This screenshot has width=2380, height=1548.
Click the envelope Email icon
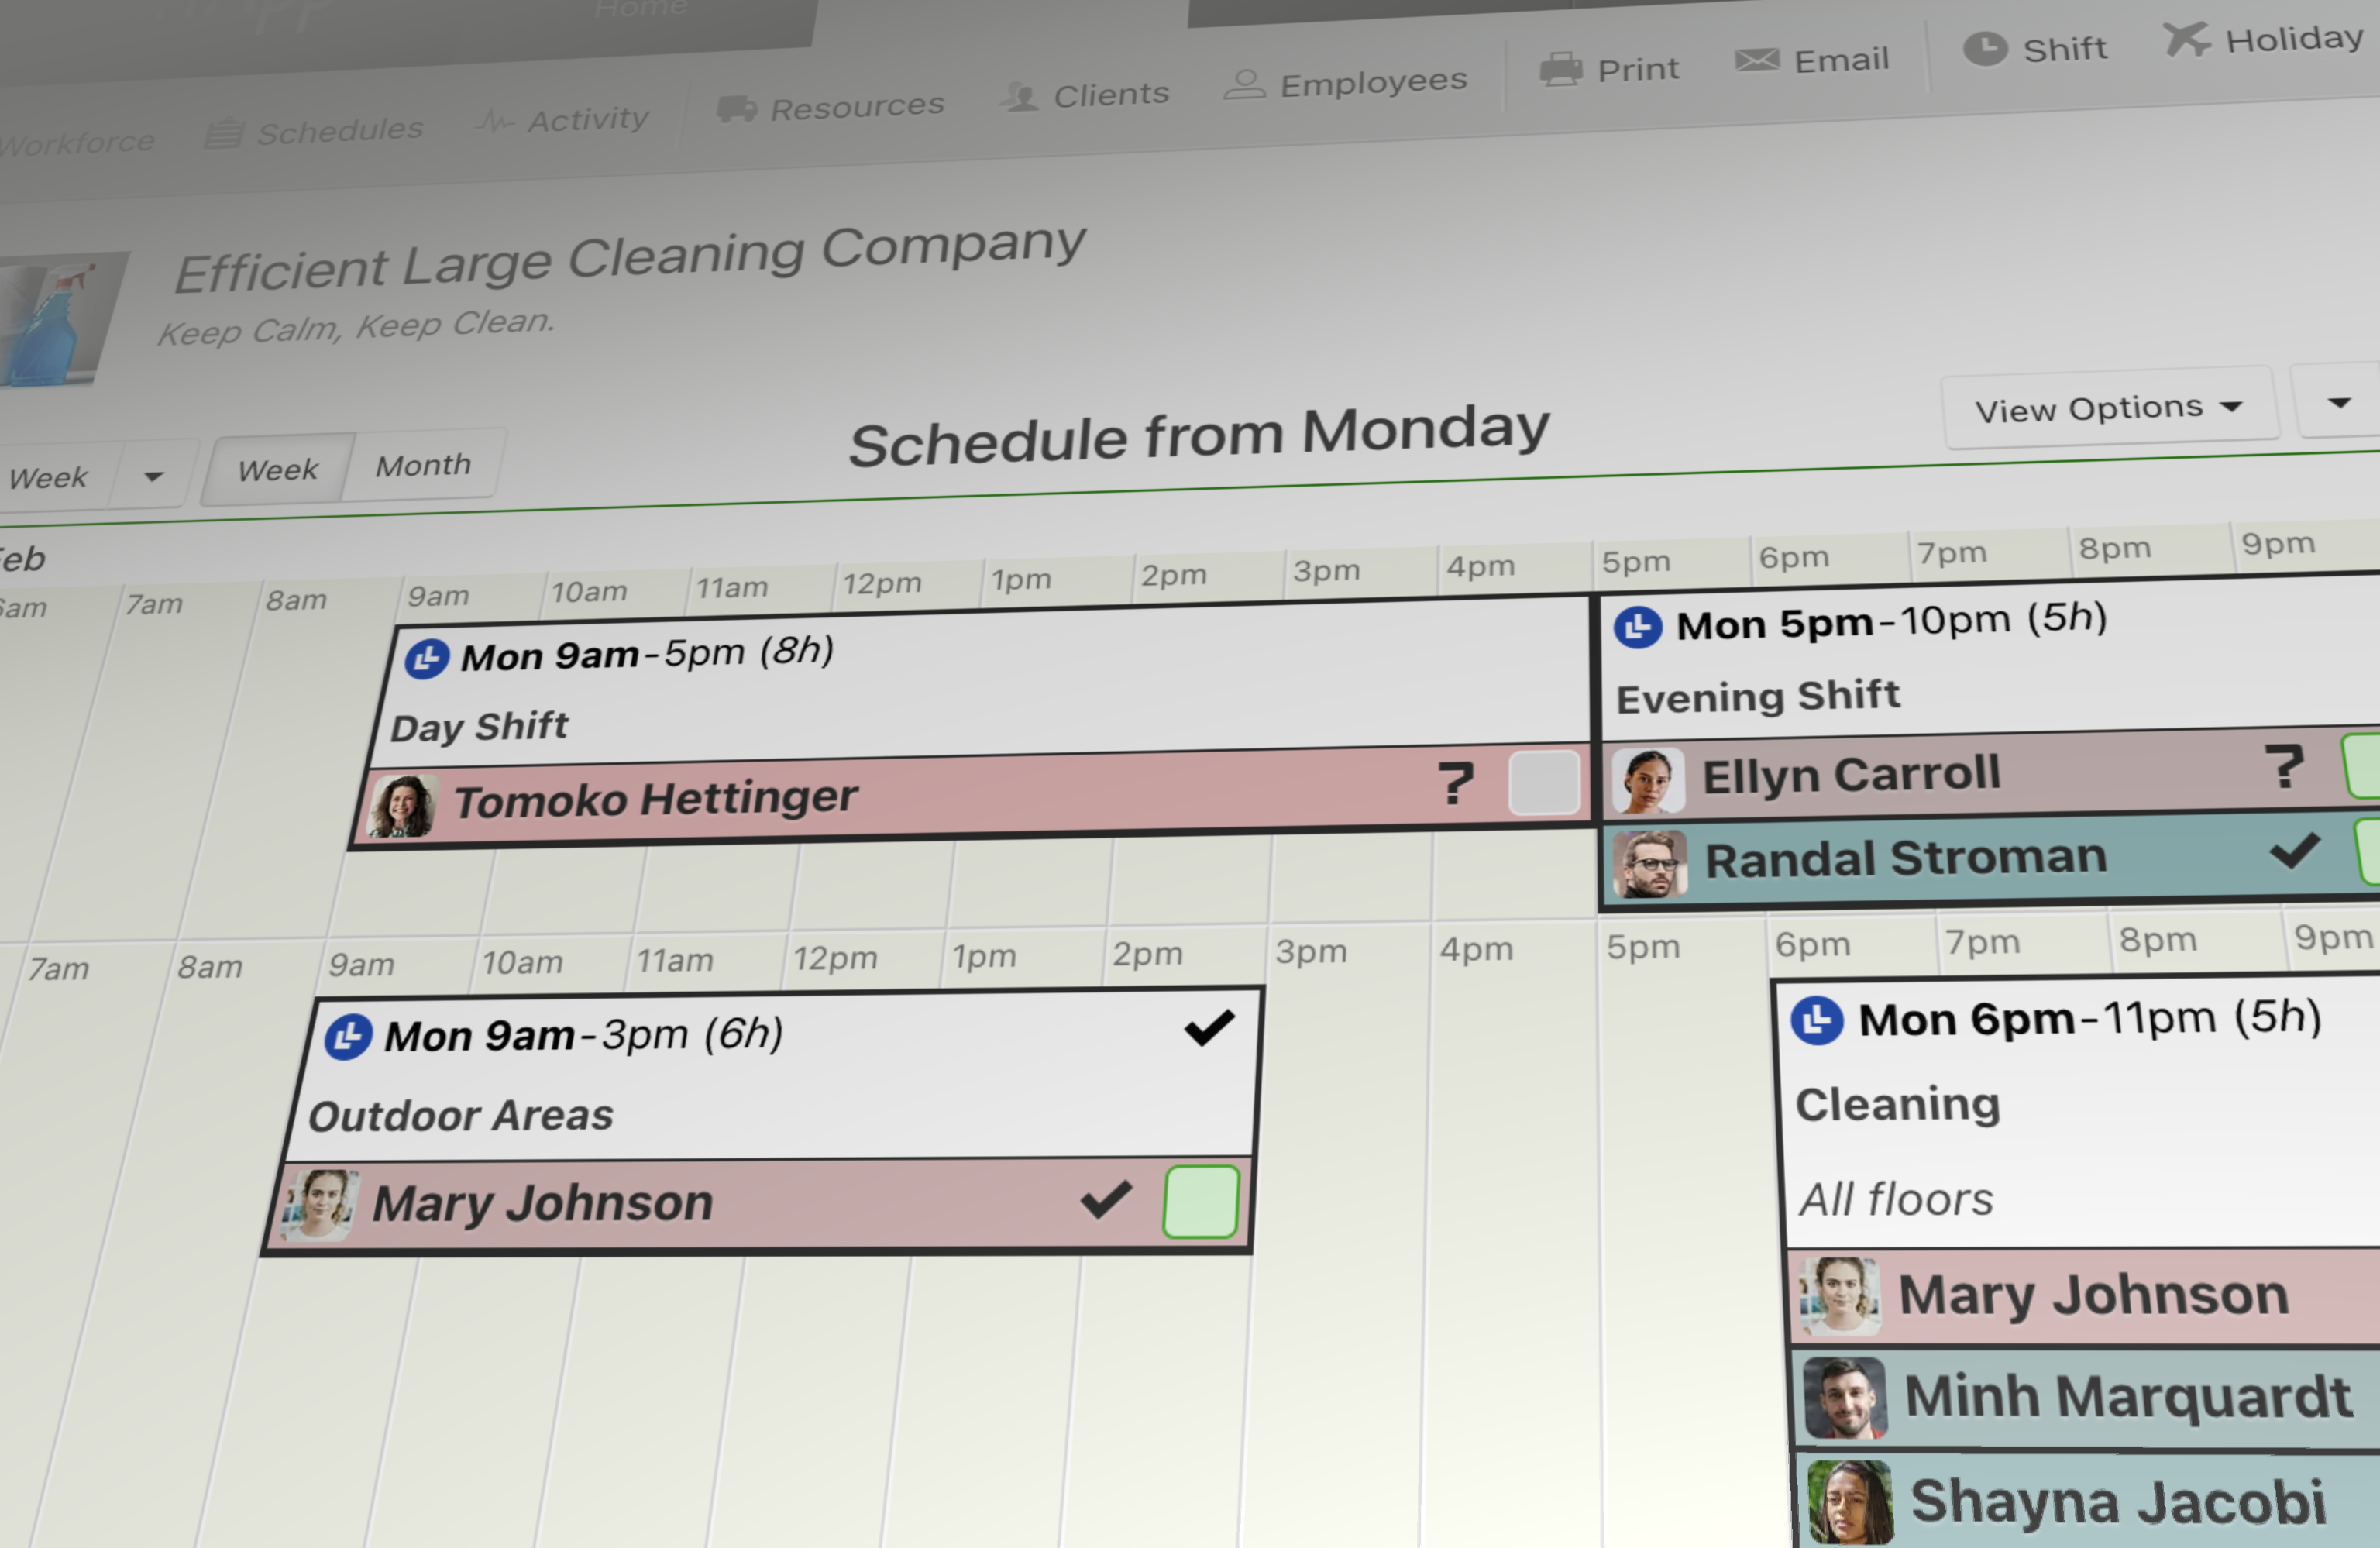coord(1757,60)
